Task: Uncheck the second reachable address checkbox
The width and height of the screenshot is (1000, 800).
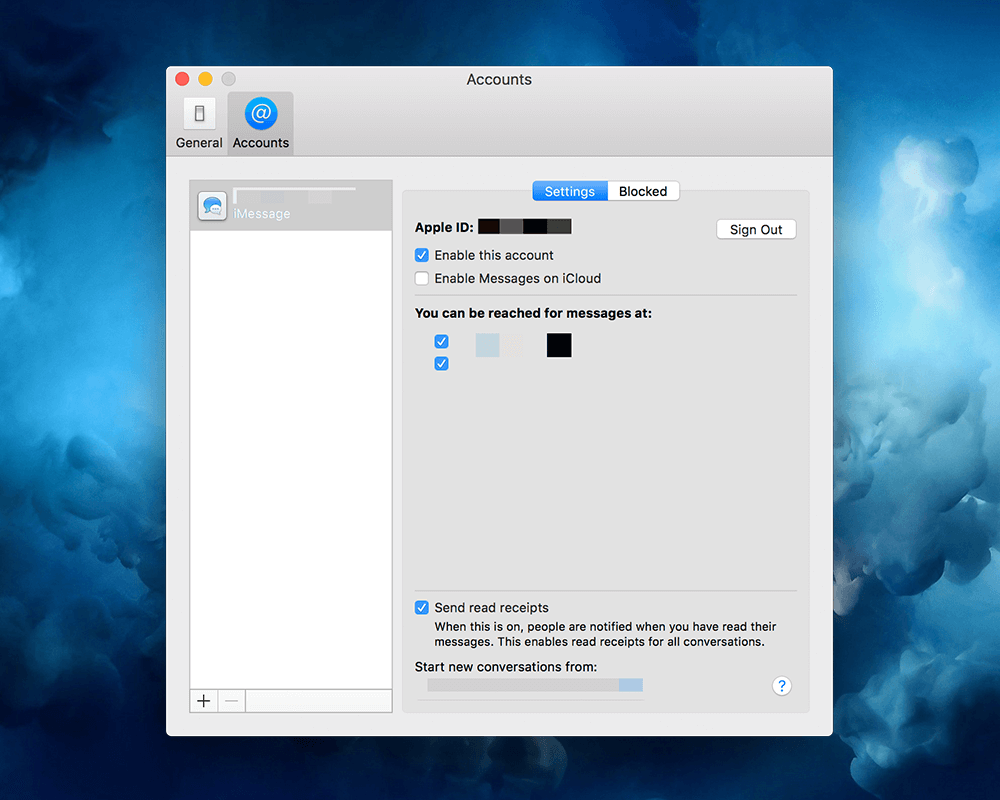Action: (x=441, y=364)
